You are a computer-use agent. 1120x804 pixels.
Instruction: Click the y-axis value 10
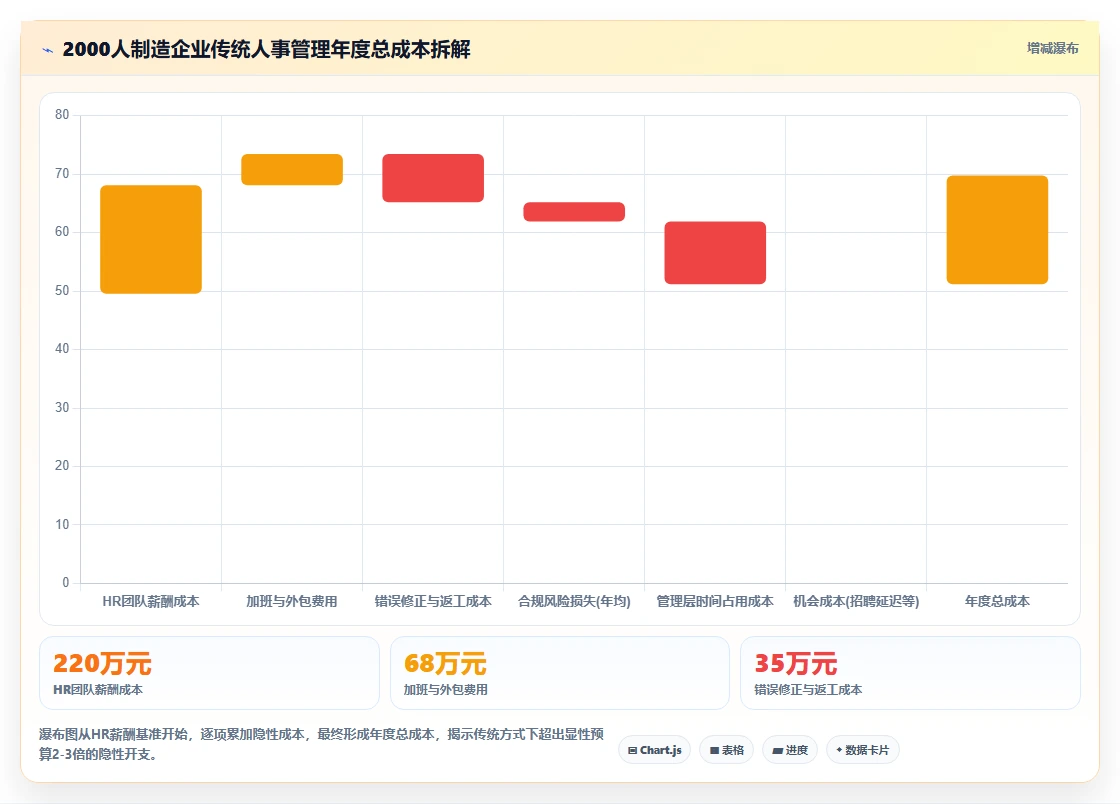[62, 525]
